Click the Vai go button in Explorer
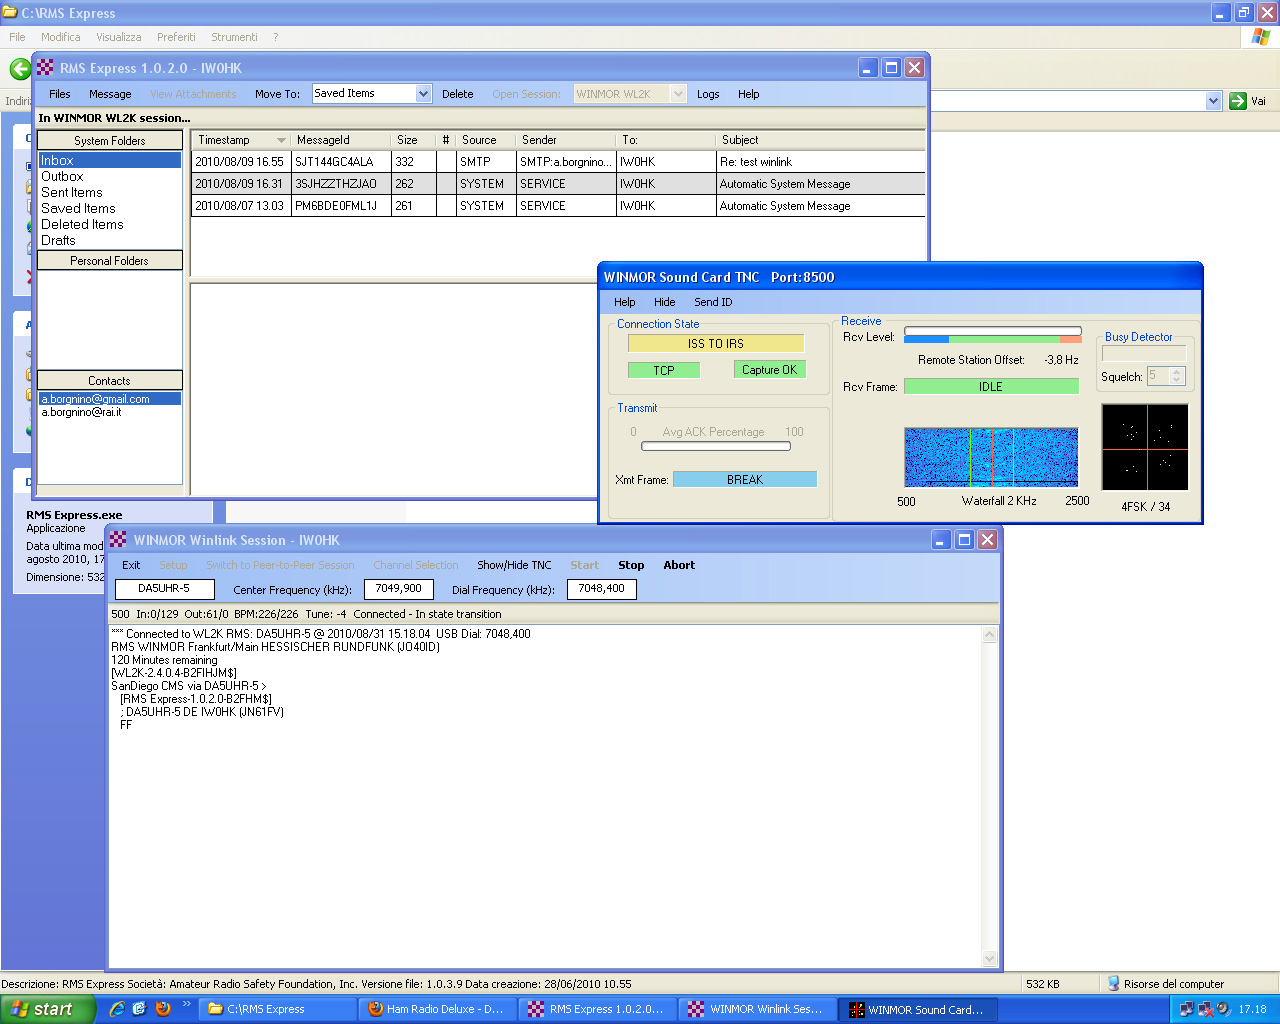This screenshot has height=1024, width=1280. (x=1248, y=101)
